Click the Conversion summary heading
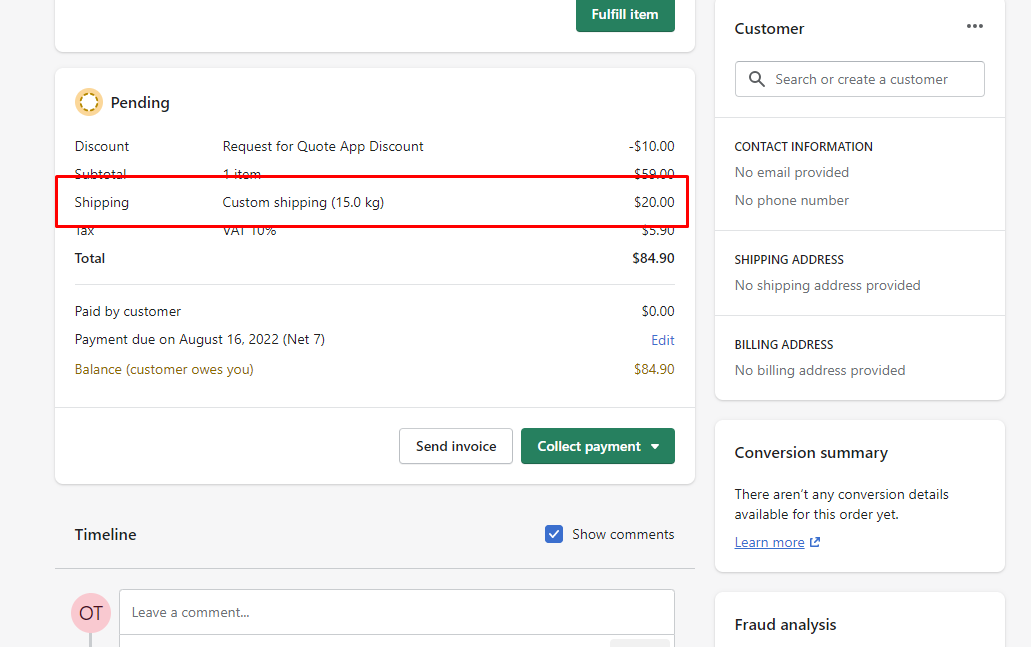Viewport: 1031px width, 647px height. pyautogui.click(x=811, y=453)
